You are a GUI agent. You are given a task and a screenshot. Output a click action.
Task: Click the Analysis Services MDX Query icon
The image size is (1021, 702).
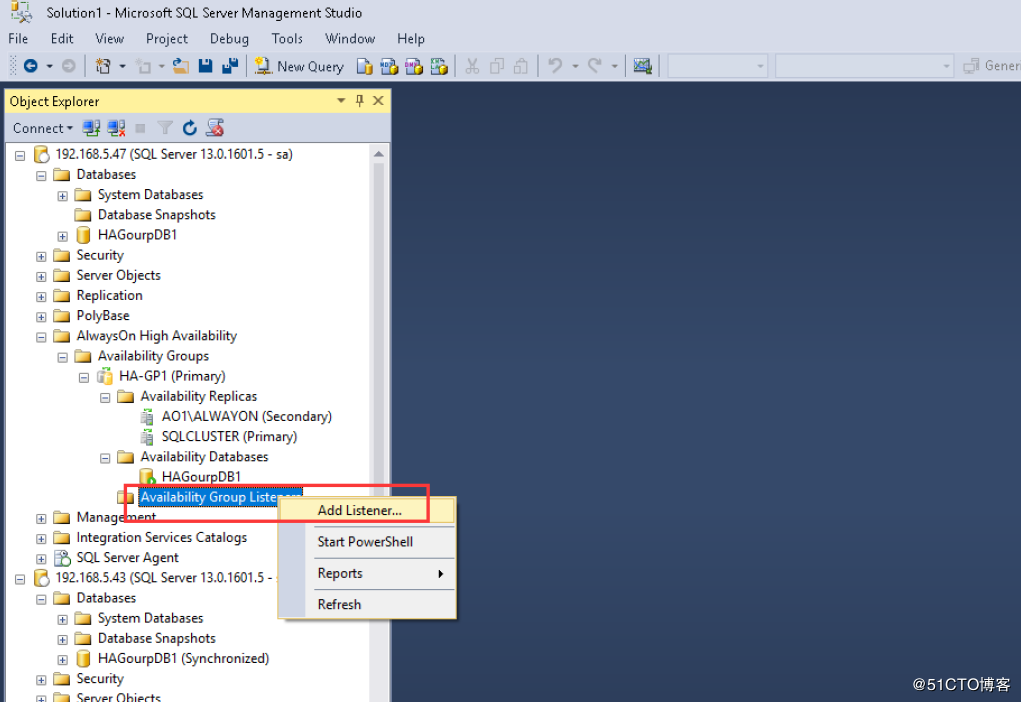coord(389,66)
